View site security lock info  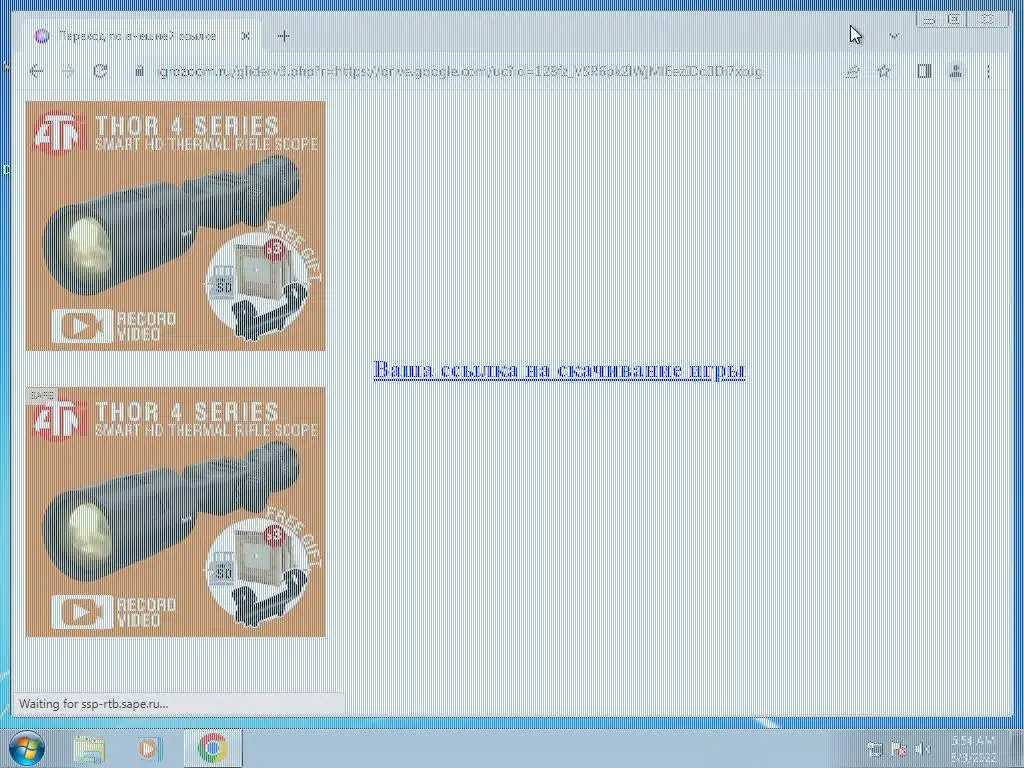coord(139,71)
